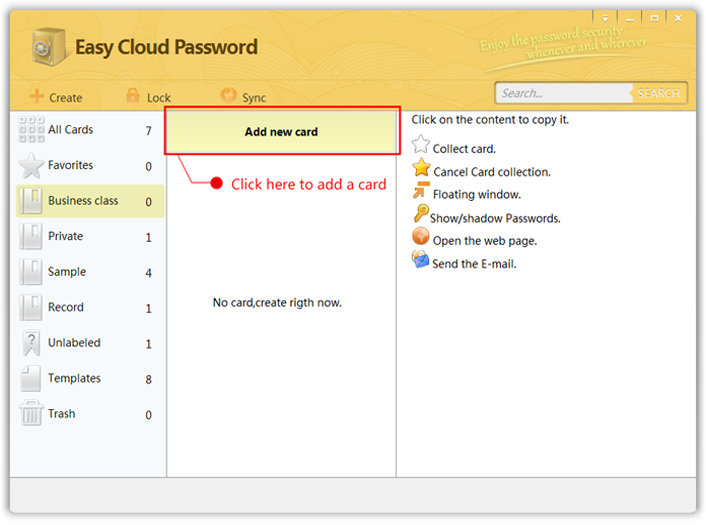Image resolution: width=706 pixels, height=525 pixels.
Task: Click the Send the E-mail envelope icon
Action: 420,259
